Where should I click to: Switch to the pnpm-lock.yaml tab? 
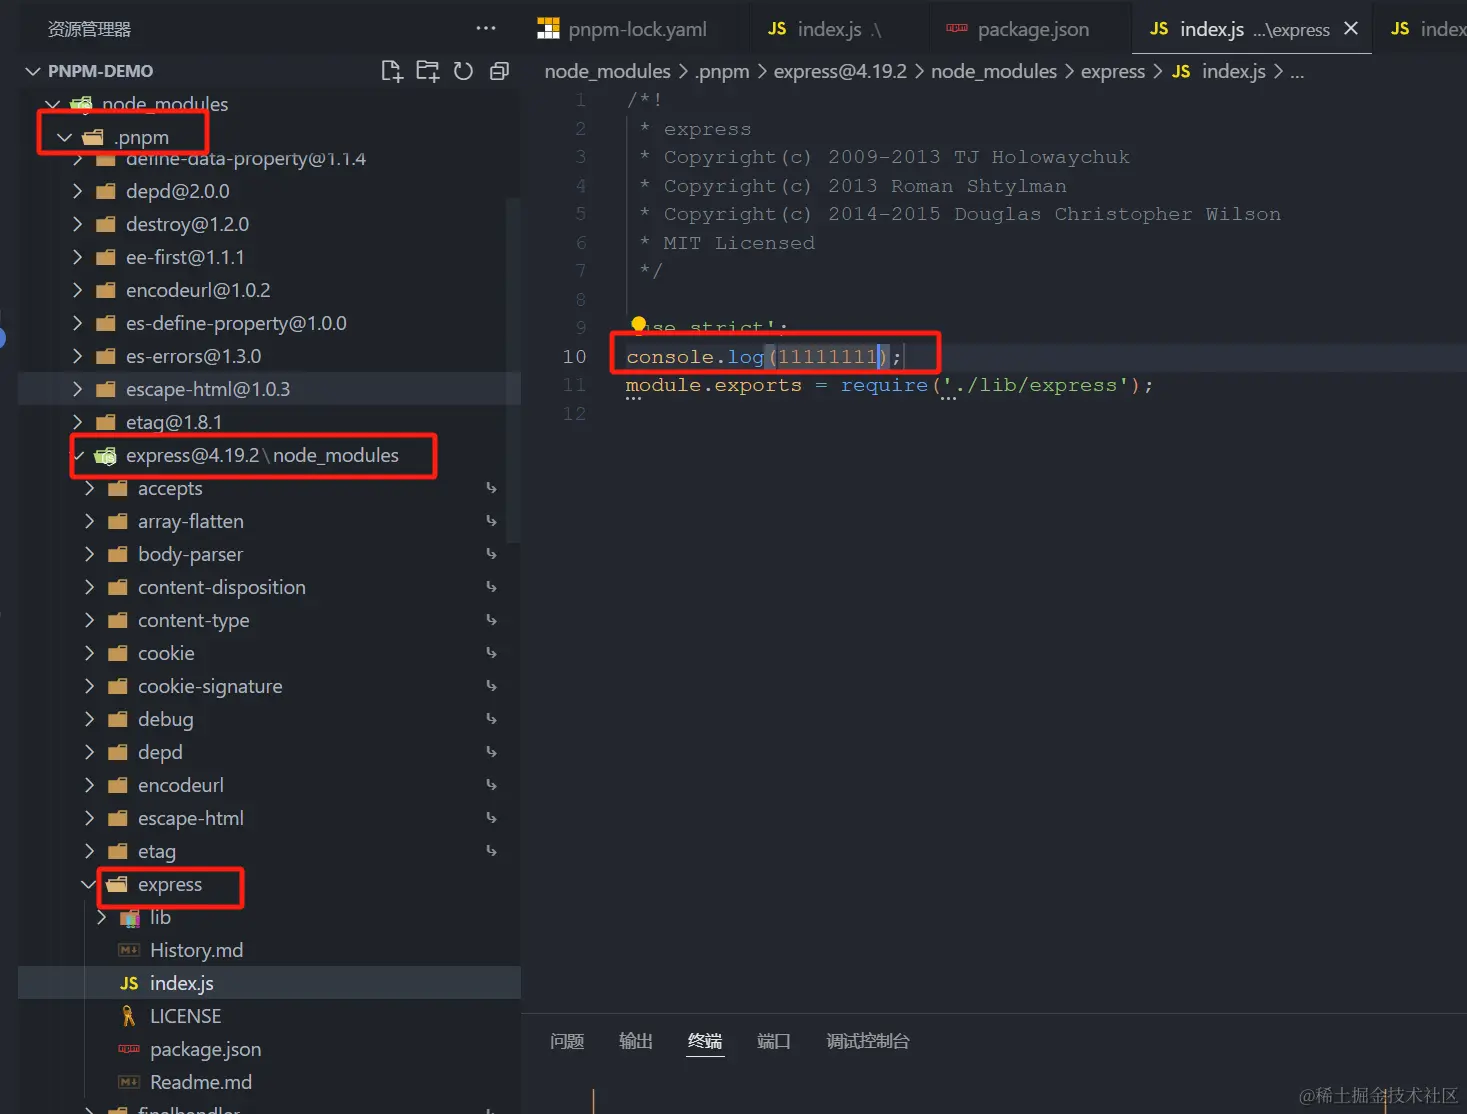click(x=622, y=29)
